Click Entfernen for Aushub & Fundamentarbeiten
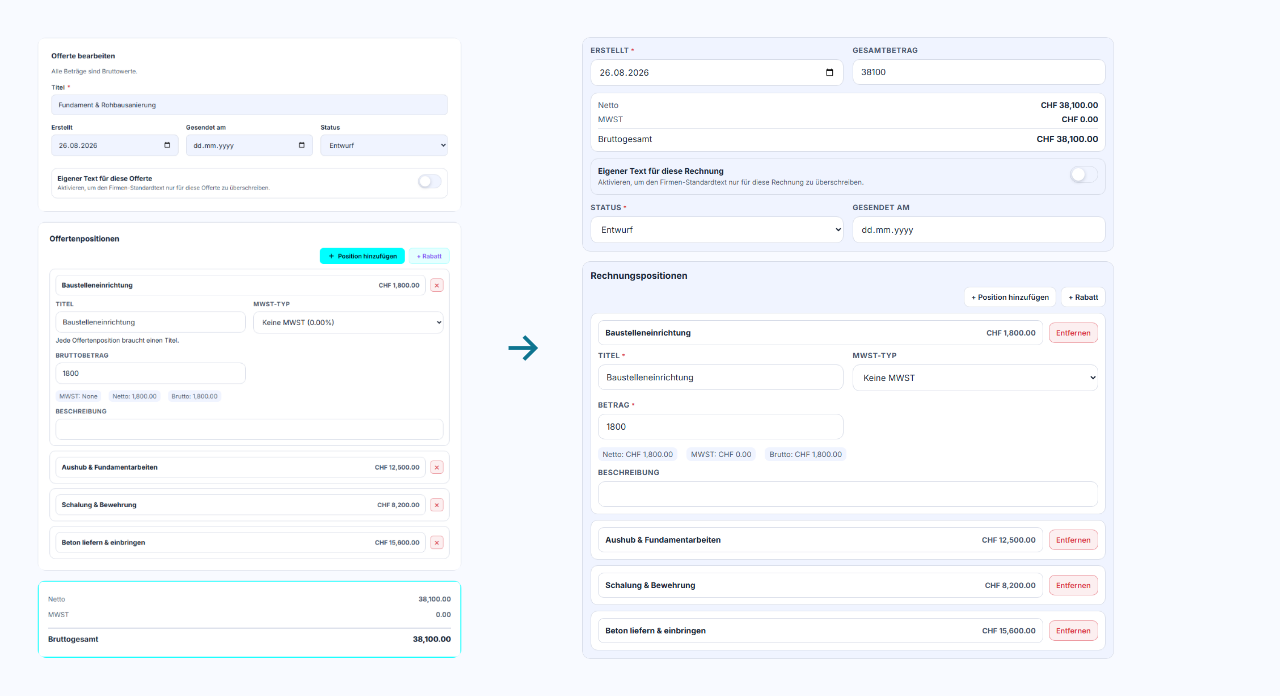 coord(1073,540)
